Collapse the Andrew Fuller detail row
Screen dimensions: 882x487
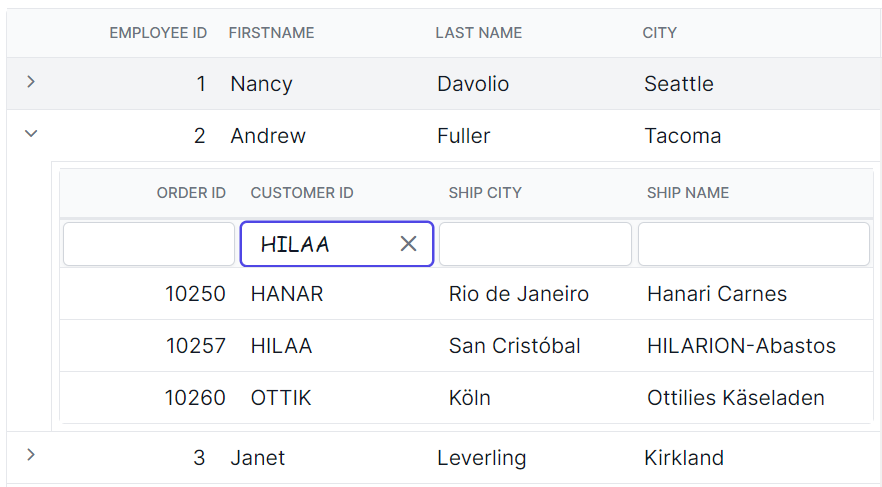coord(31,134)
